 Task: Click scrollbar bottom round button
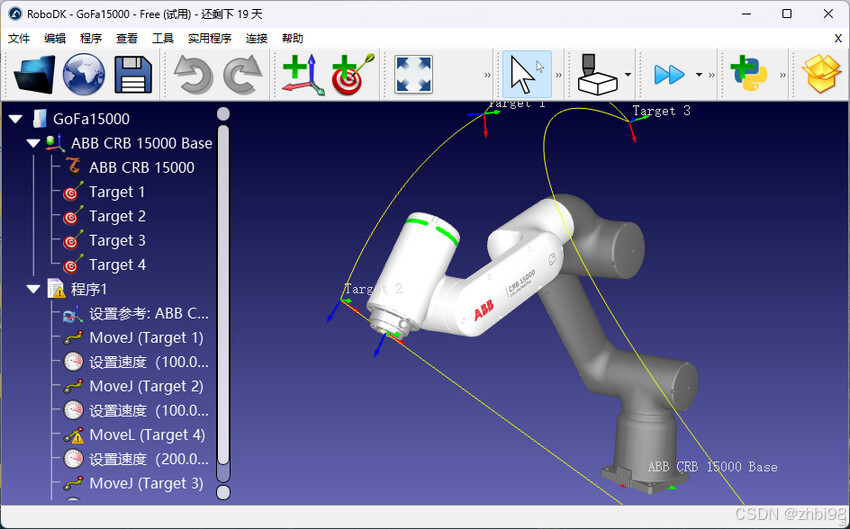click(x=223, y=493)
